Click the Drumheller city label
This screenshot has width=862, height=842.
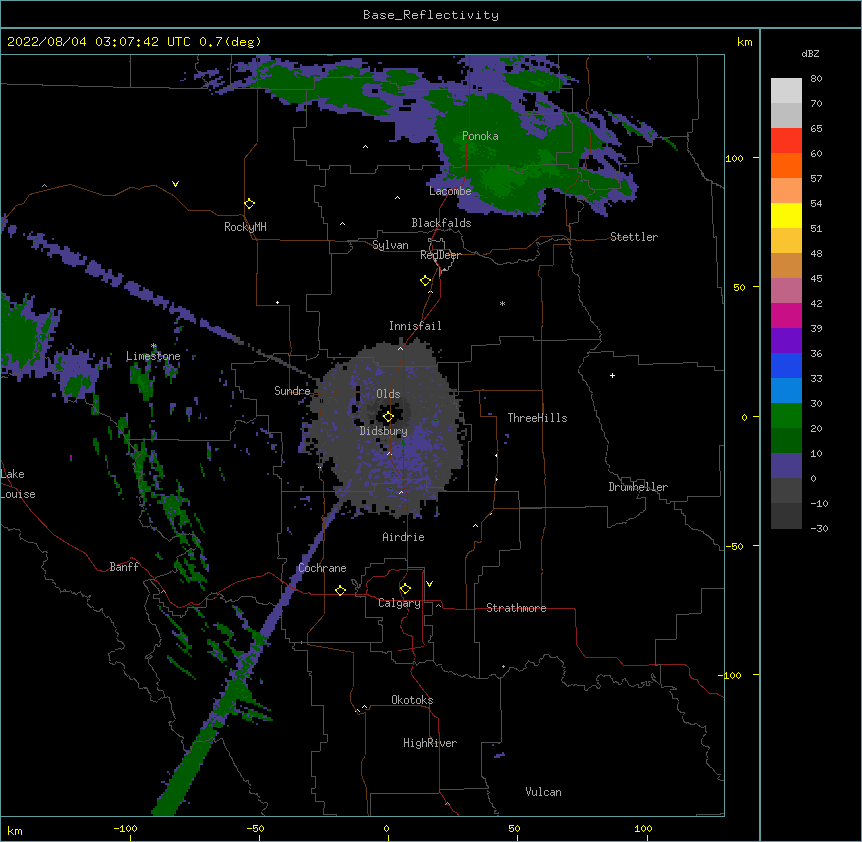tap(638, 487)
